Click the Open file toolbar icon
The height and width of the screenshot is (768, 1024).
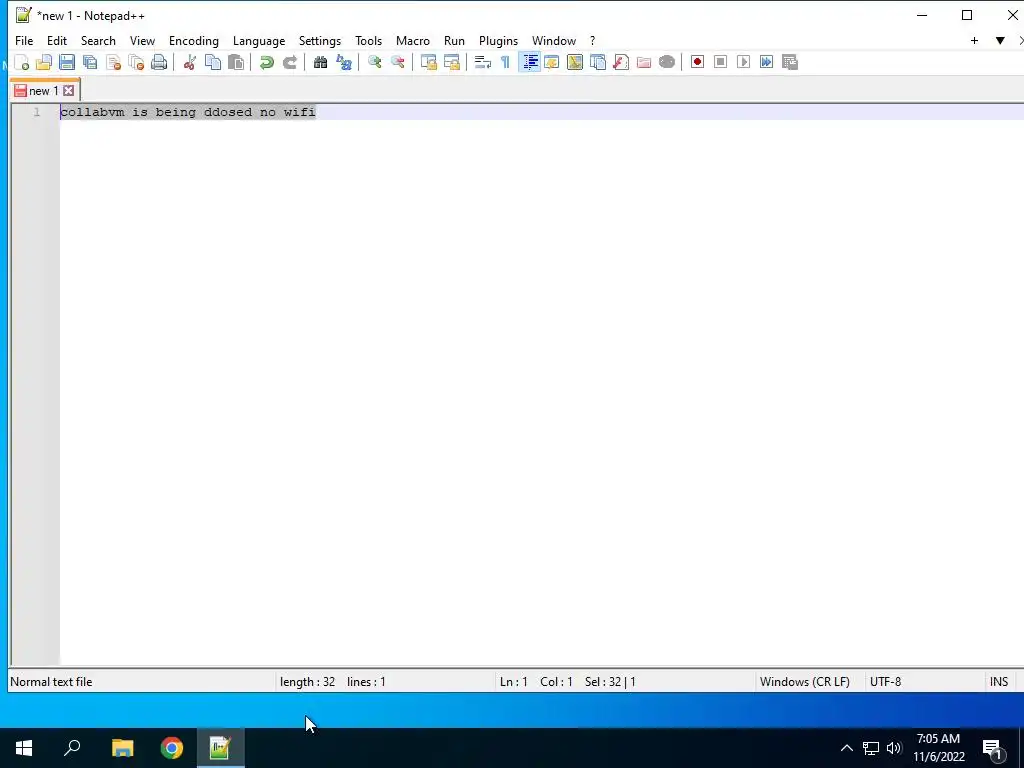coord(44,62)
